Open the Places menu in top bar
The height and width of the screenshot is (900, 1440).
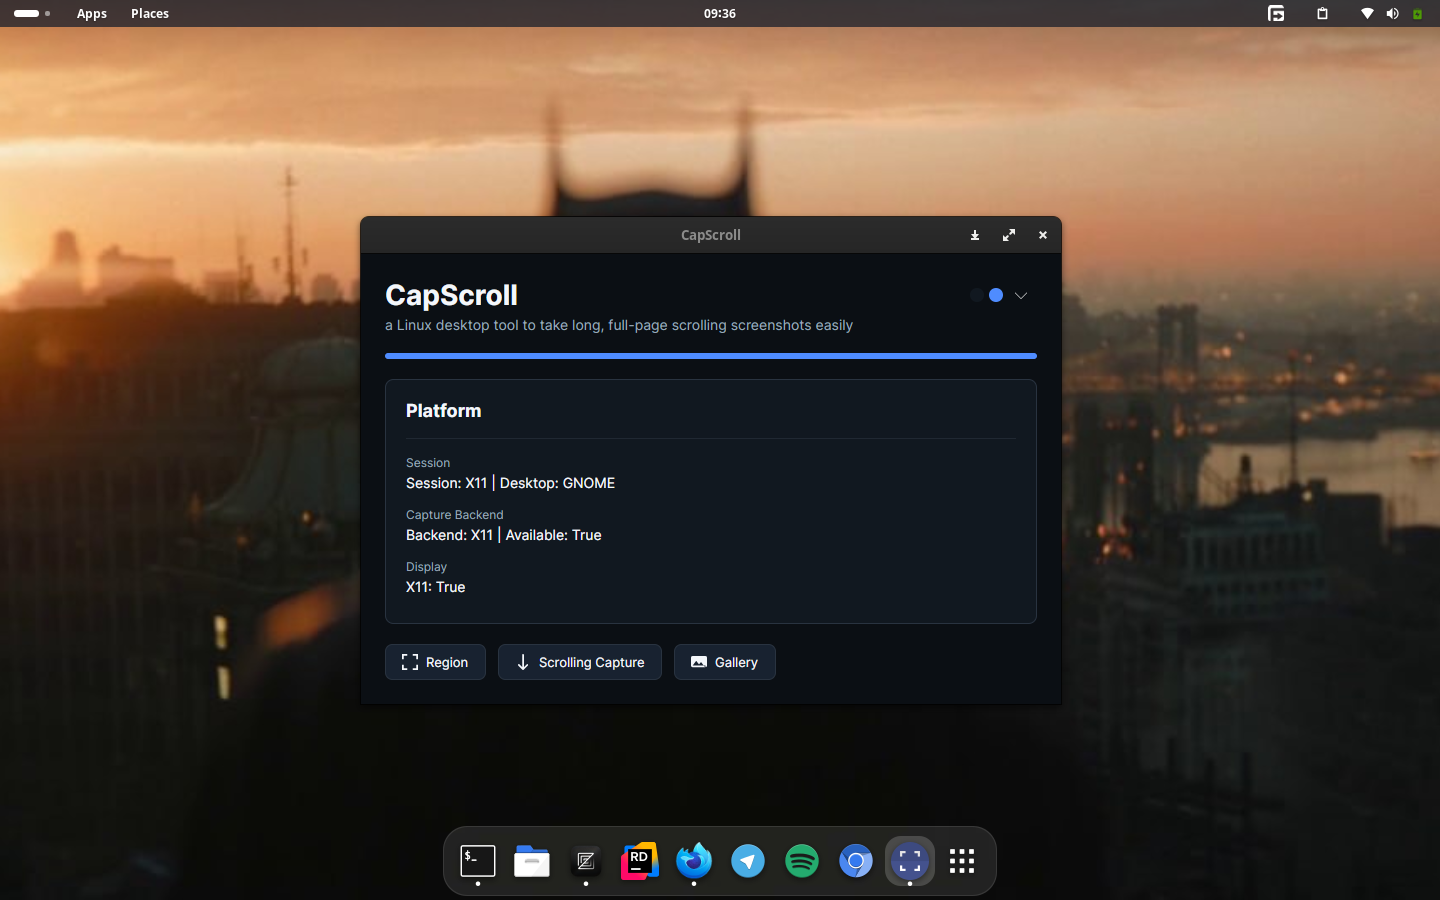(x=150, y=13)
